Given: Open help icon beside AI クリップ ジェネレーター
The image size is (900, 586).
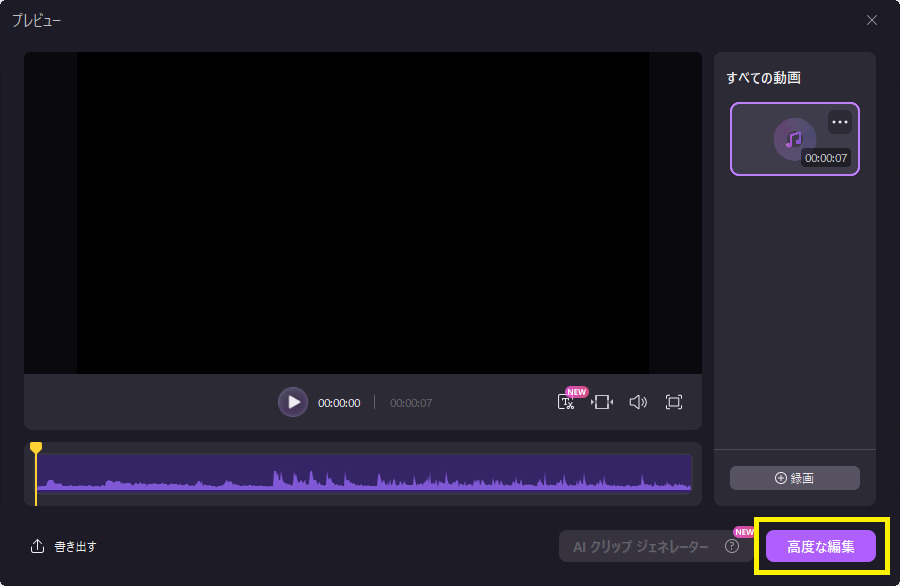Looking at the screenshot, I should tap(732, 546).
